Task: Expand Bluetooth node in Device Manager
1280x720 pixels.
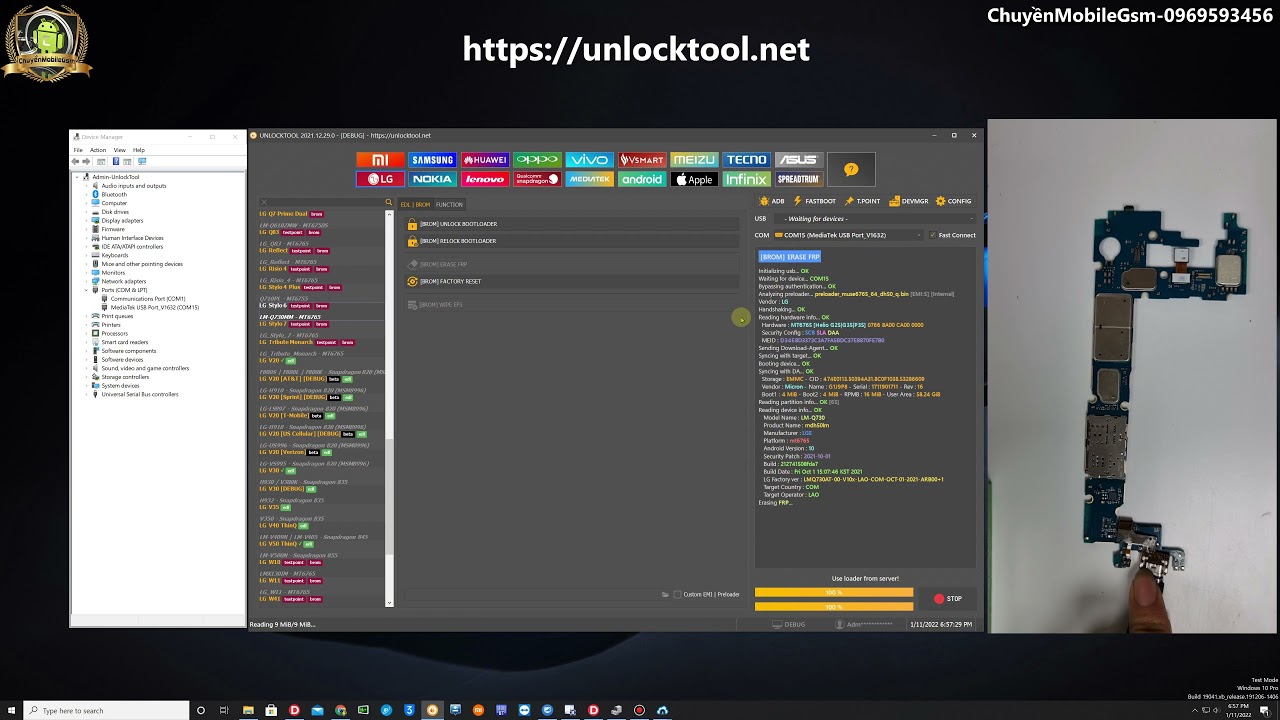Action: [87, 195]
